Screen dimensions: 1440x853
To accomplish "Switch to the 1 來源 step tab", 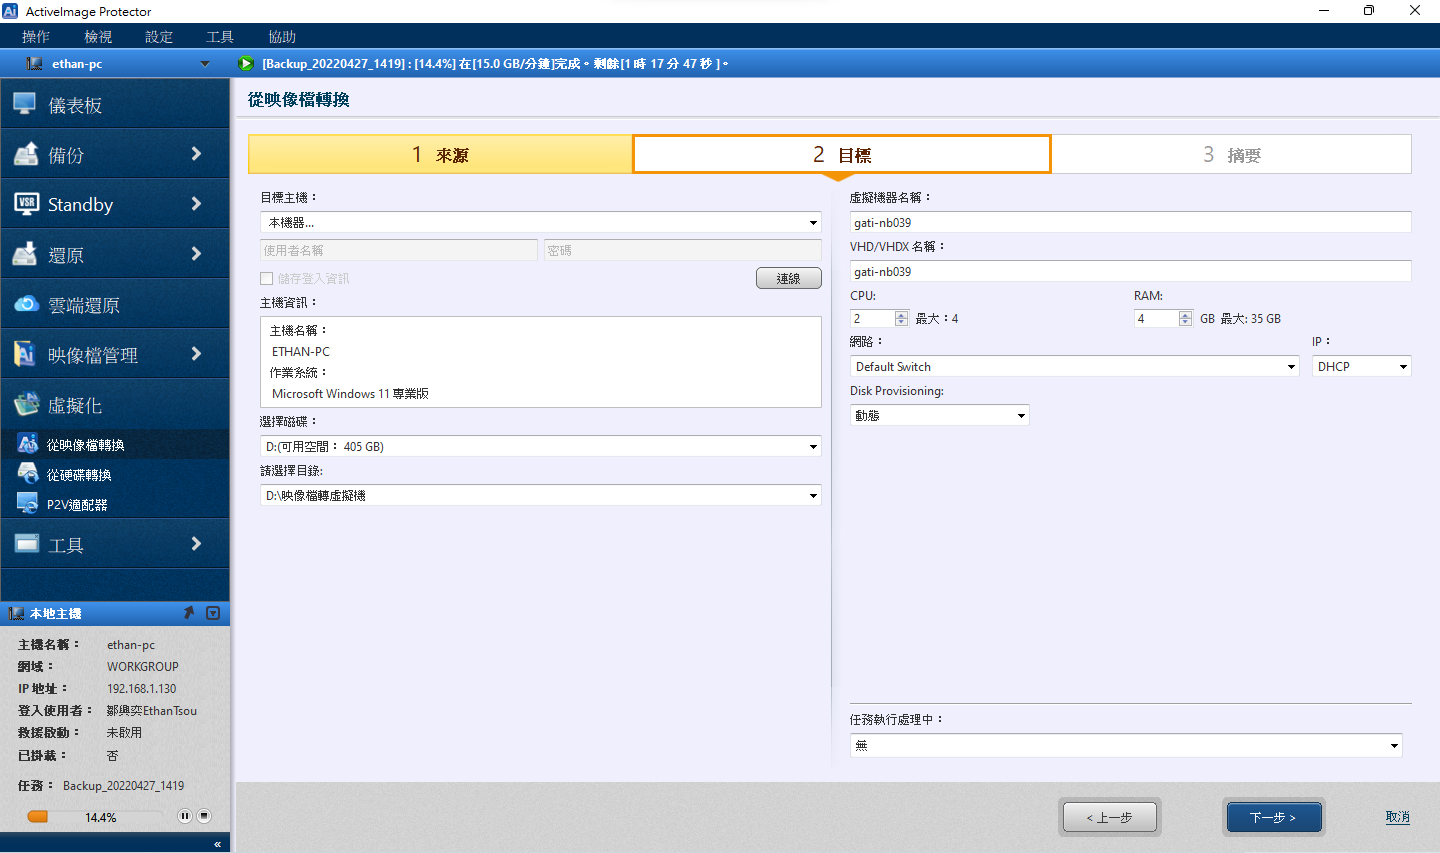I will [440, 155].
